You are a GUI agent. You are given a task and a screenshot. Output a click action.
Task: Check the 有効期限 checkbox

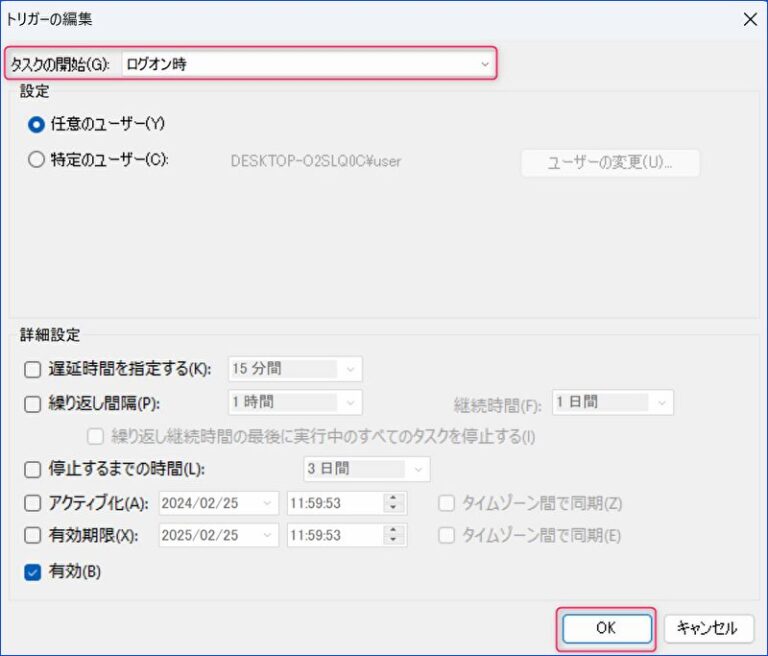pyautogui.click(x=33, y=536)
